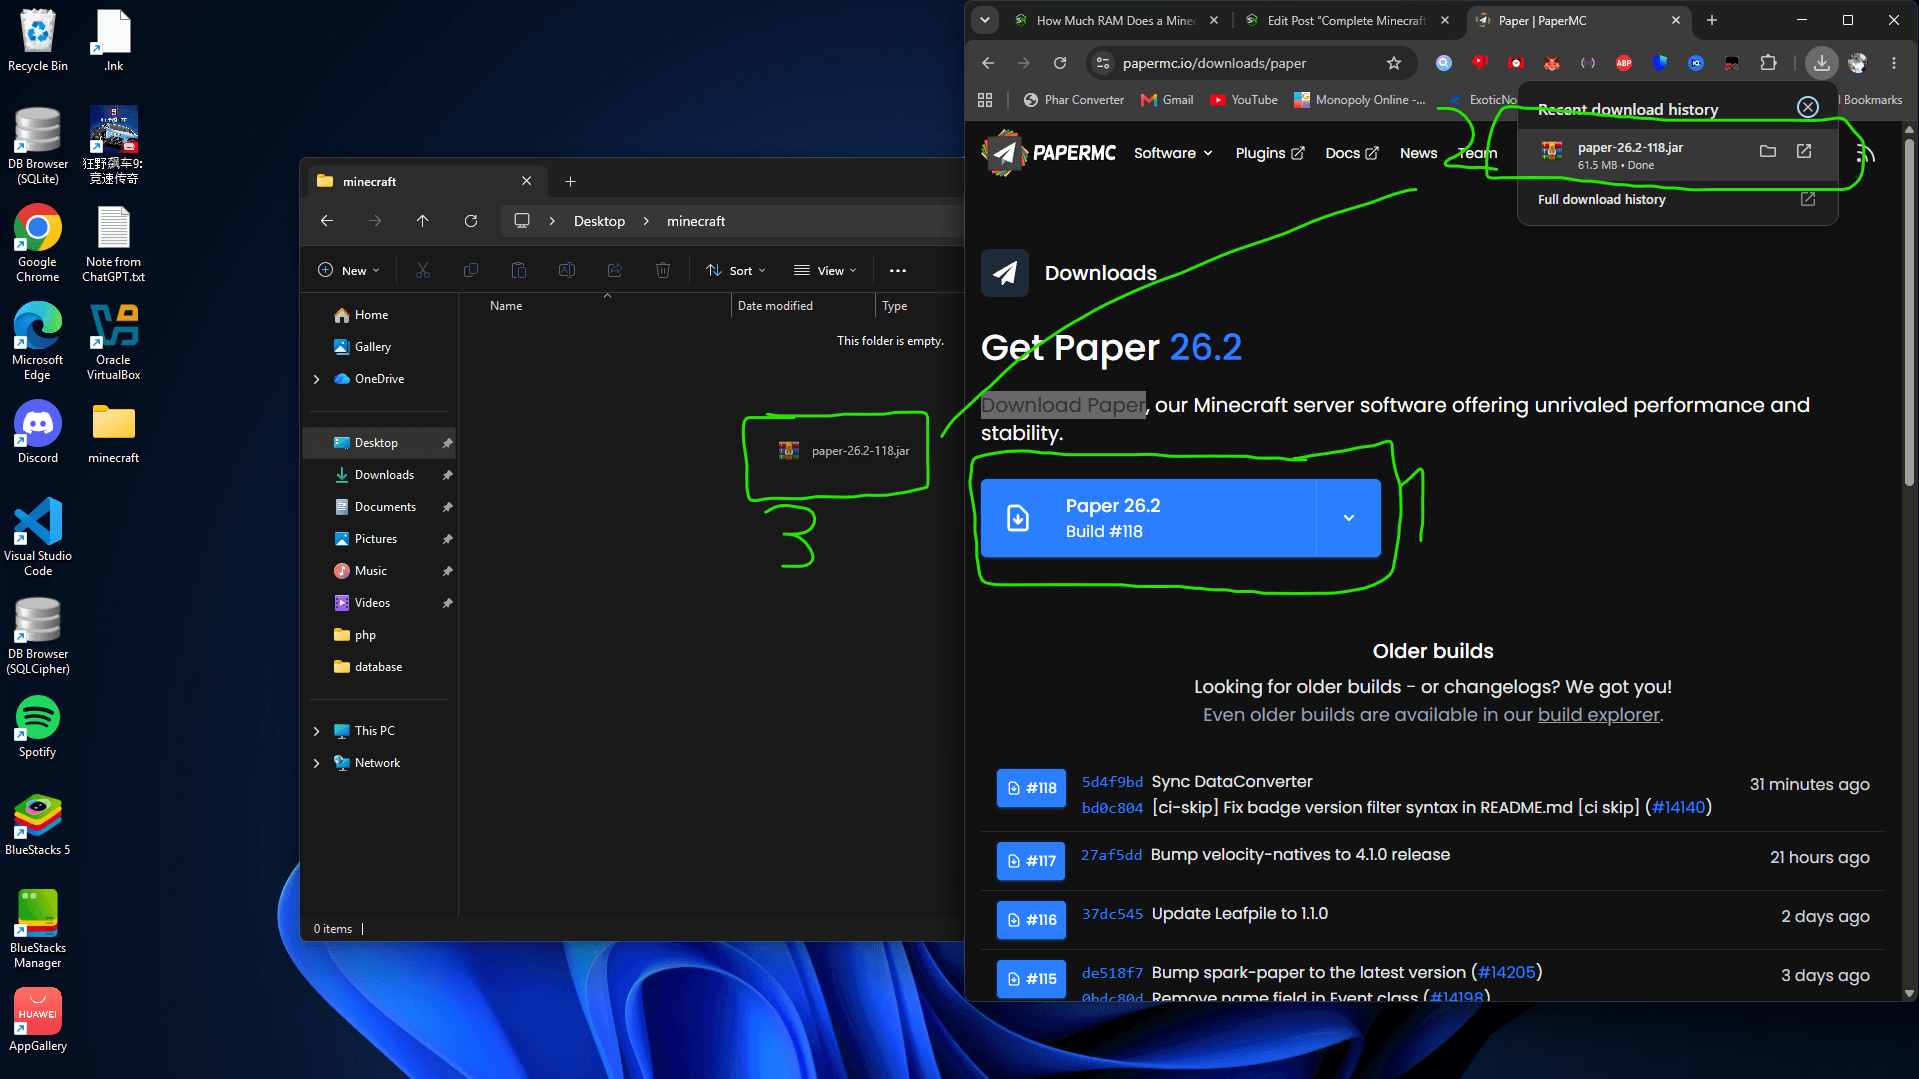
Task: Expand Paper 26.2 download options arrow
Action: (x=1349, y=518)
